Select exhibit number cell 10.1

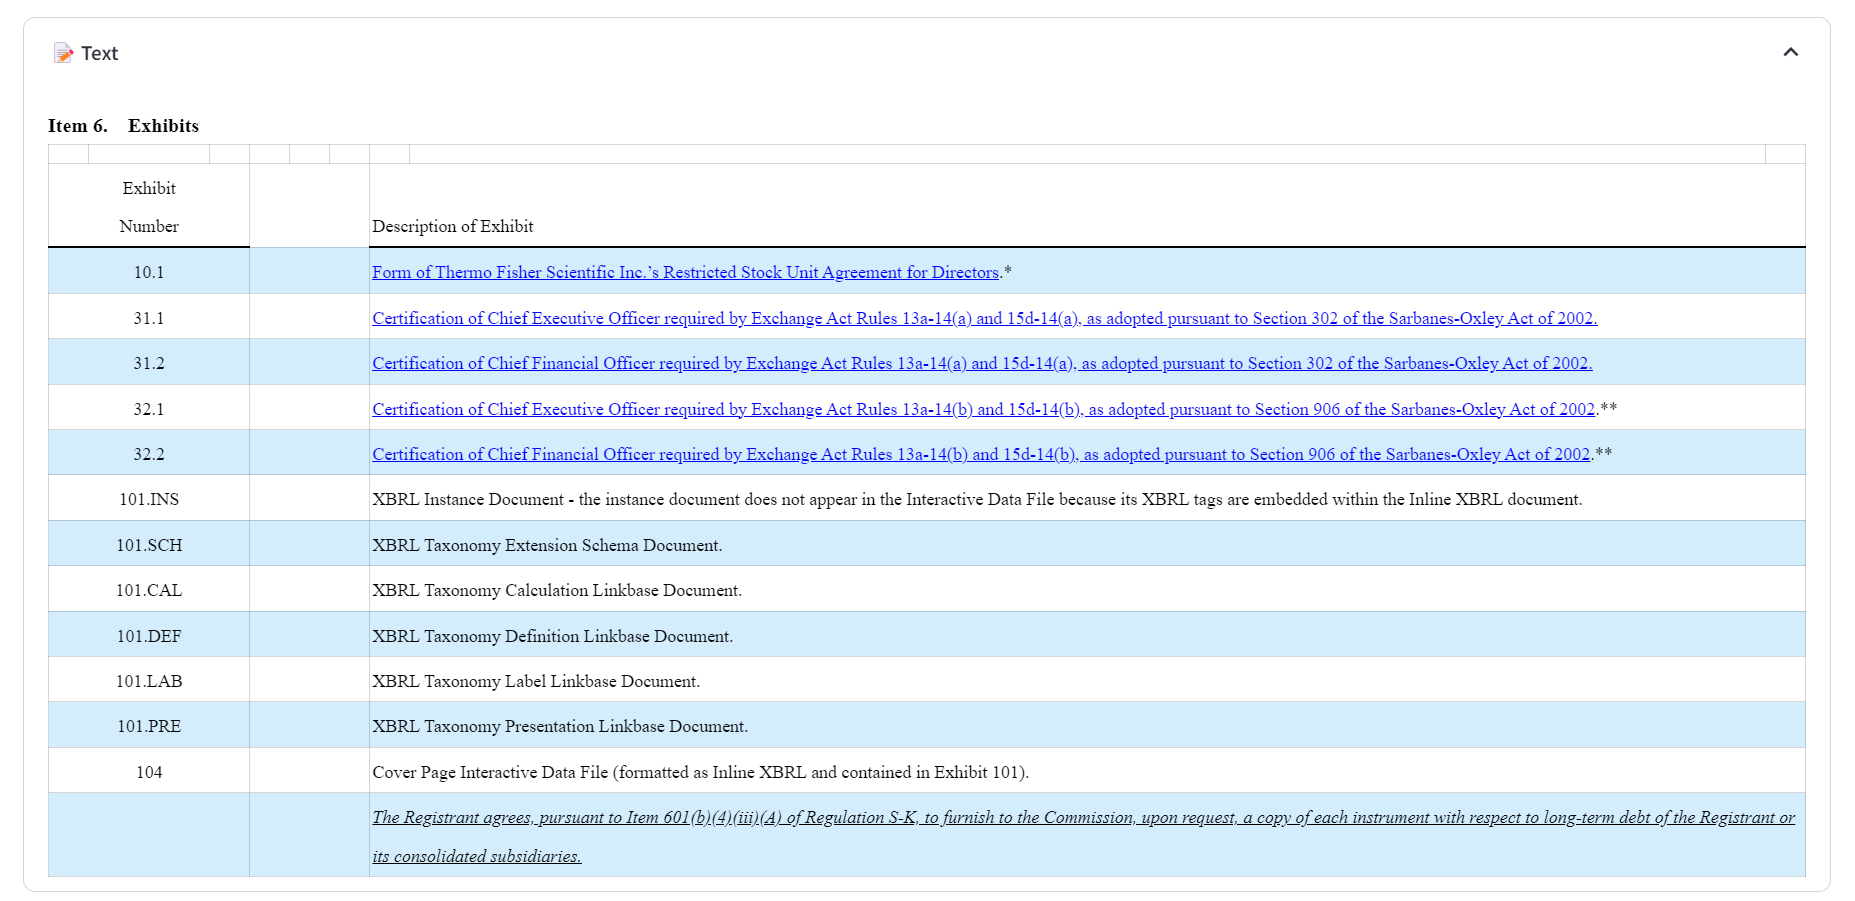(148, 271)
